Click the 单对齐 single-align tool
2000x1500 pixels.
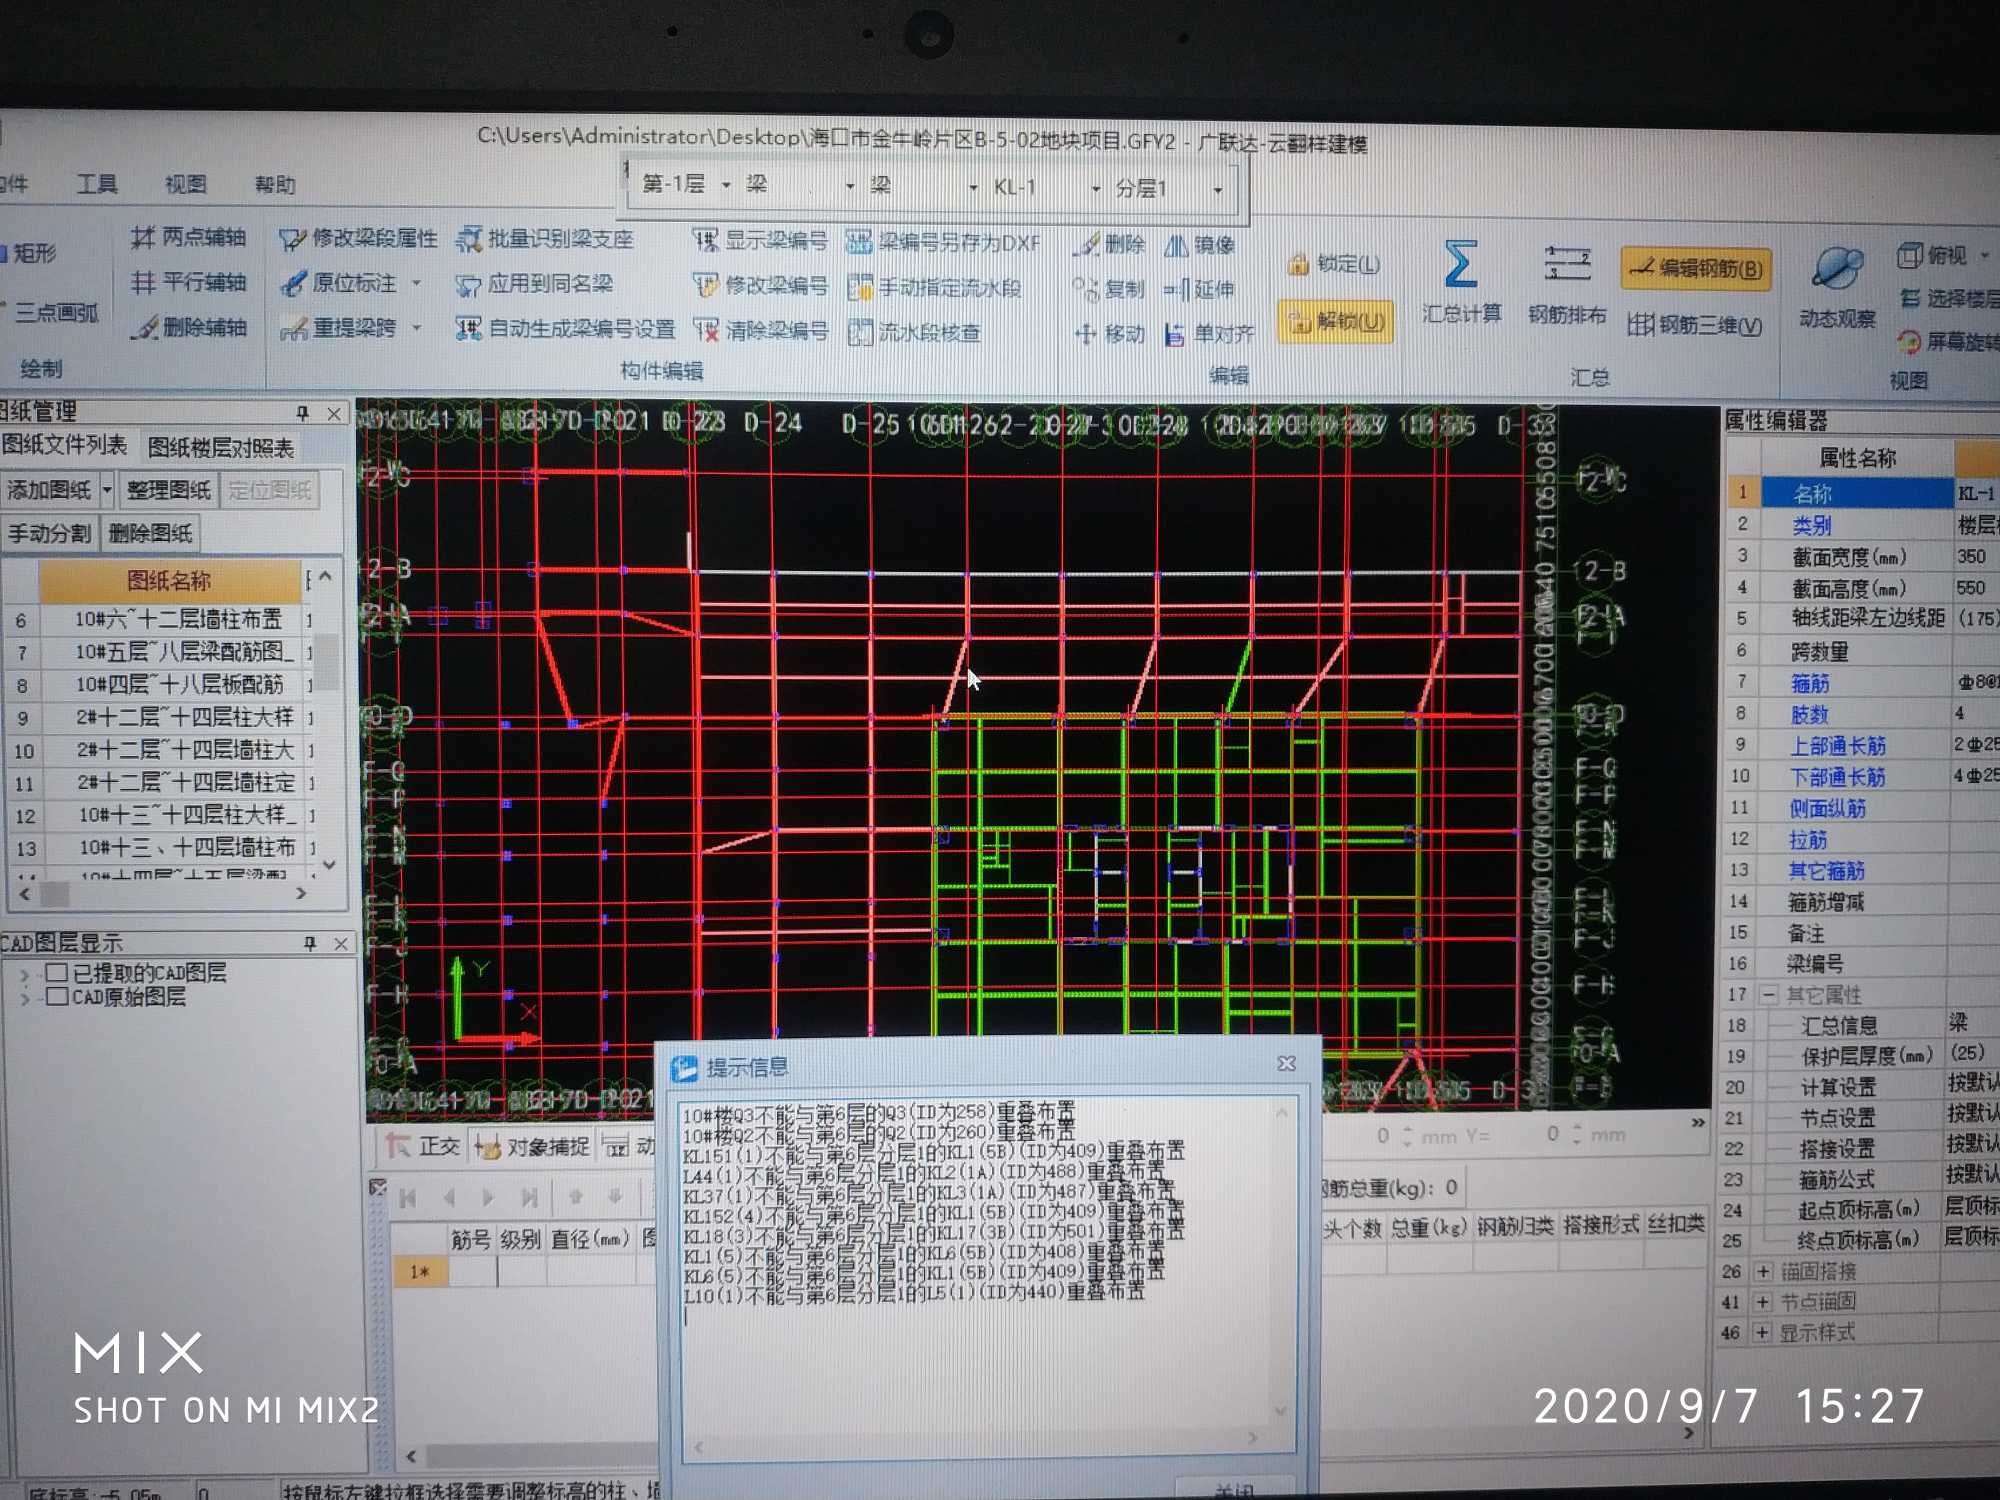pos(1209,334)
